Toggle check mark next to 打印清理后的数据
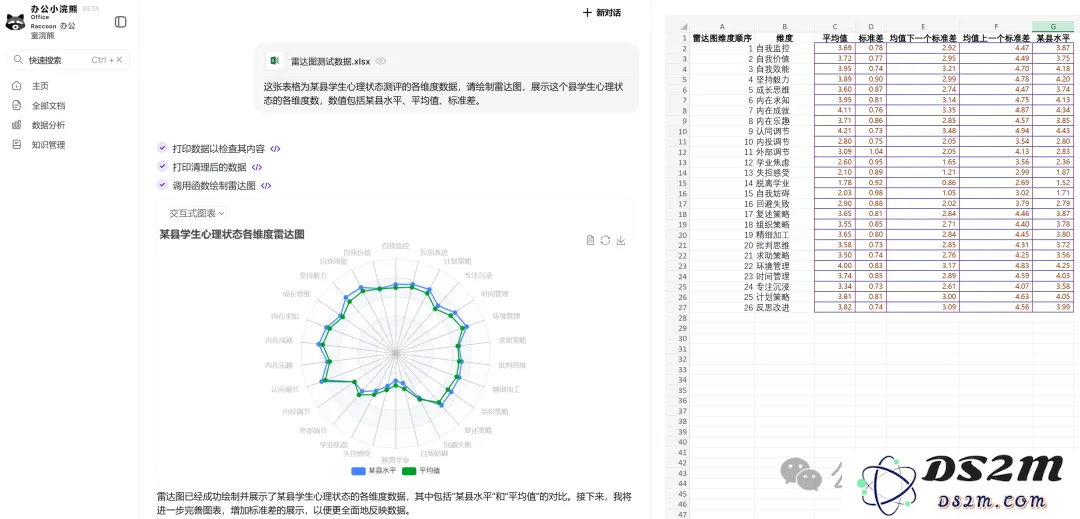The width and height of the screenshot is (1080, 519). (163, 167)
